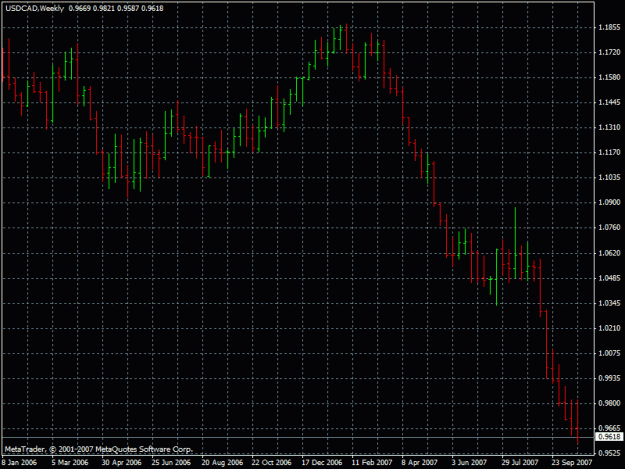Click the 23 Sep 2007 date label
Viewport: 625px width, 469px height.
point(572,463)
